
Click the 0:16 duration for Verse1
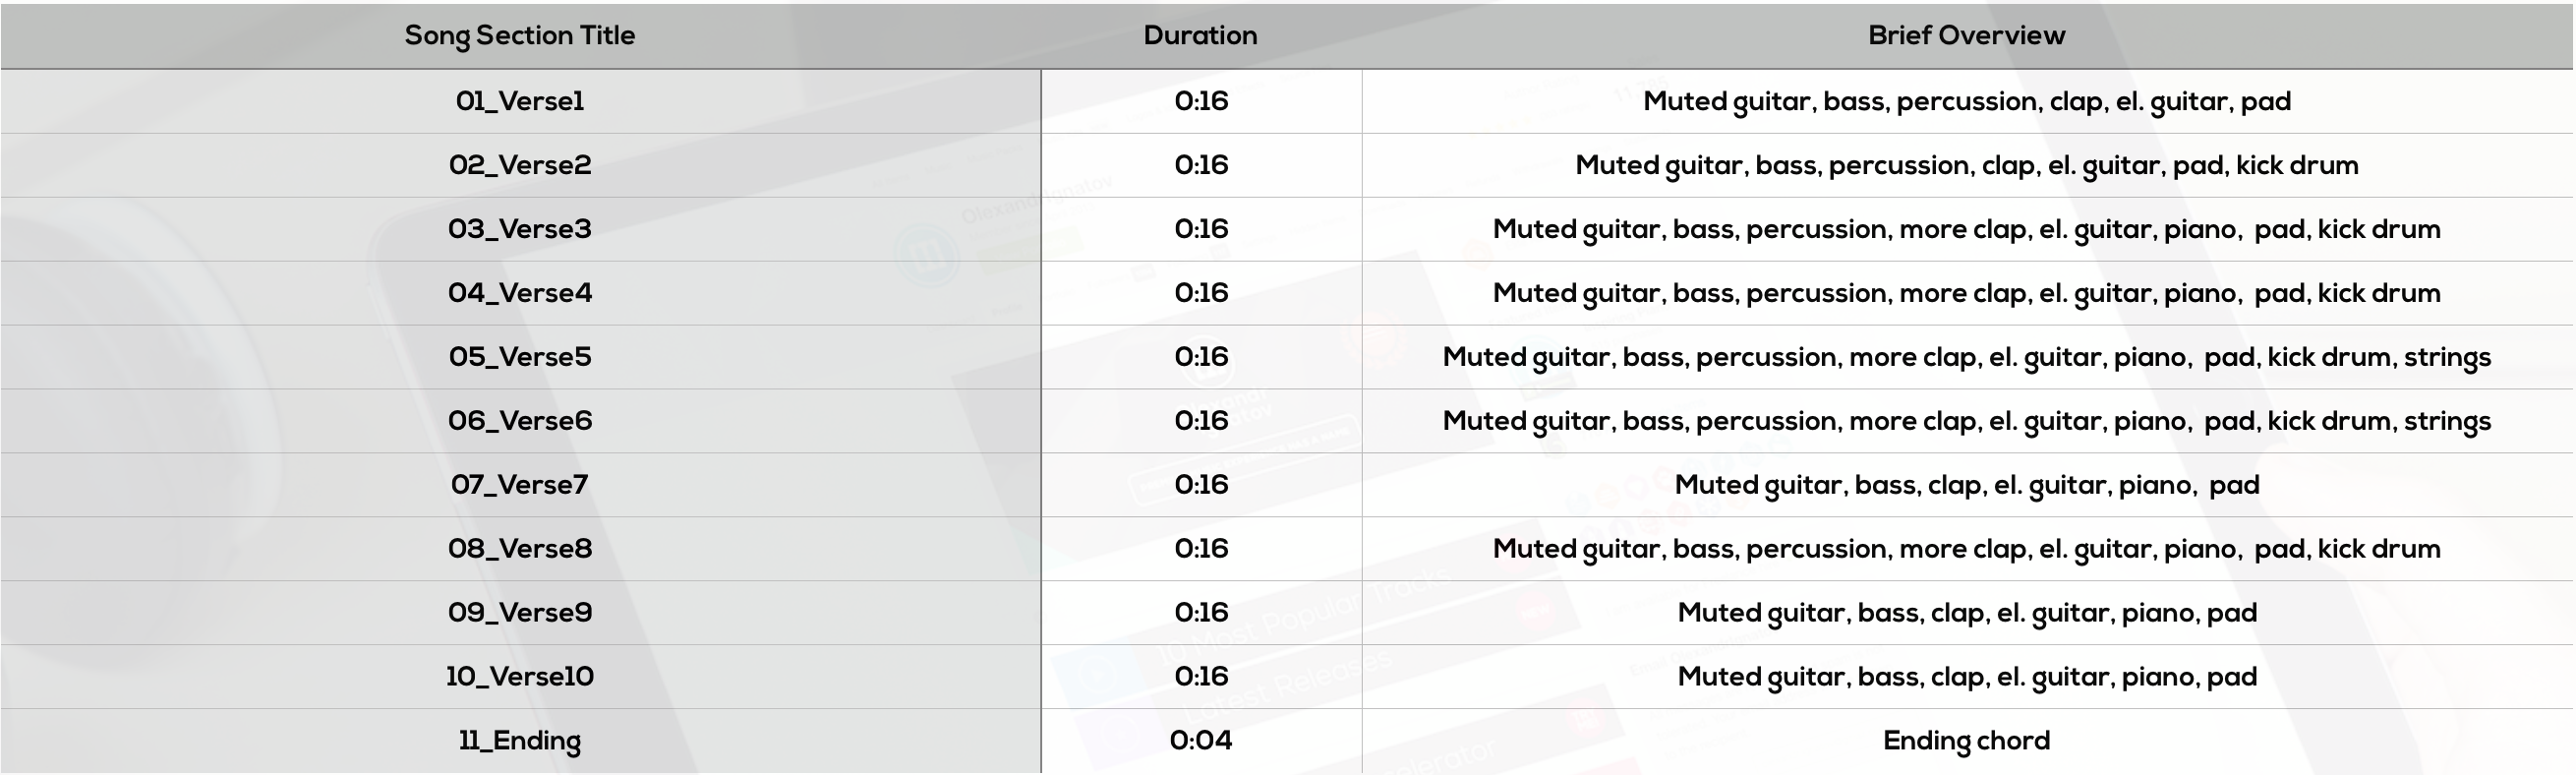(1200, 101)
